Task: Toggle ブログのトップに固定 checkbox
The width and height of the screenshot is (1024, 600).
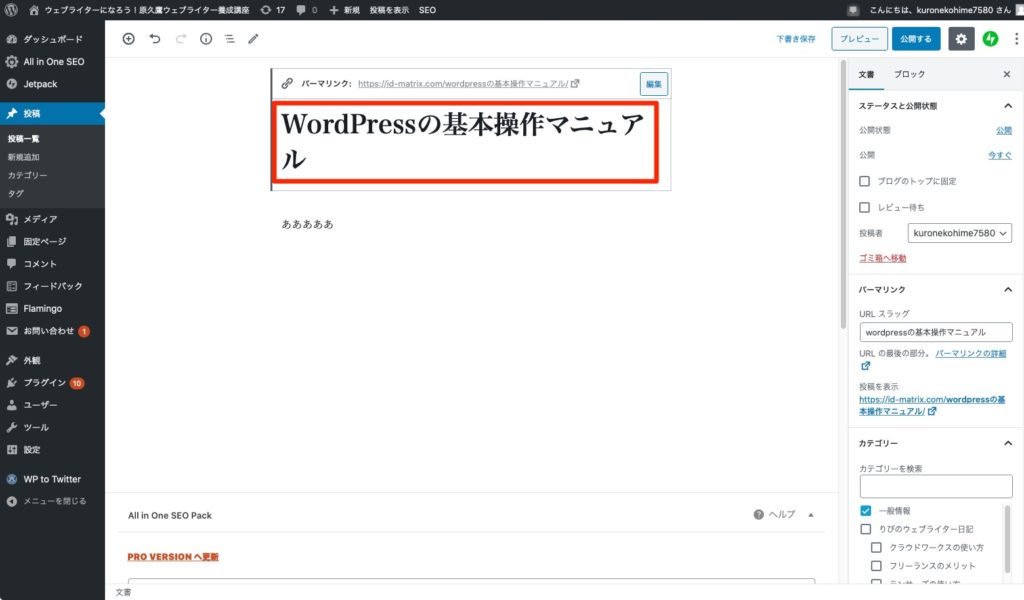Action: [x=864, y=181]
